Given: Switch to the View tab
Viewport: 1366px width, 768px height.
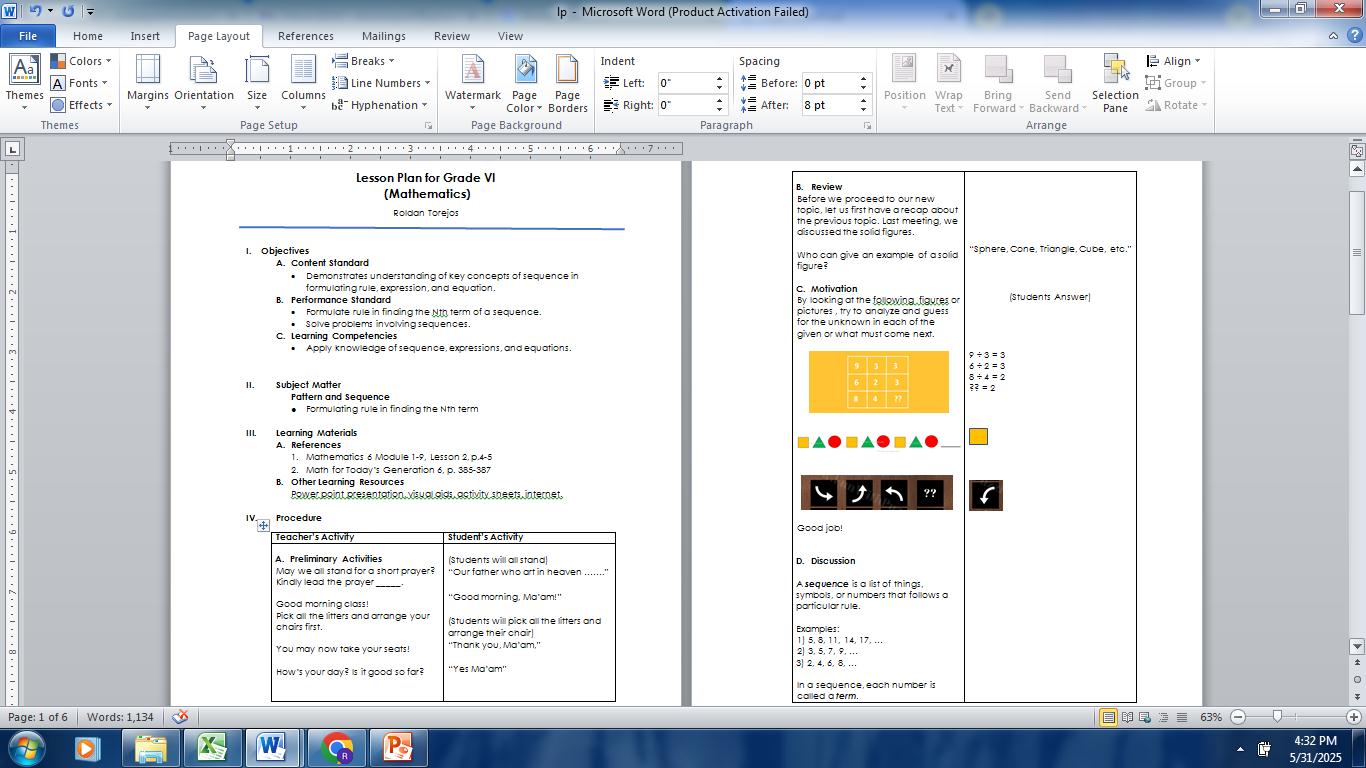Looking at the screenshot, I should pyautogui.click(x=510, y=36).
